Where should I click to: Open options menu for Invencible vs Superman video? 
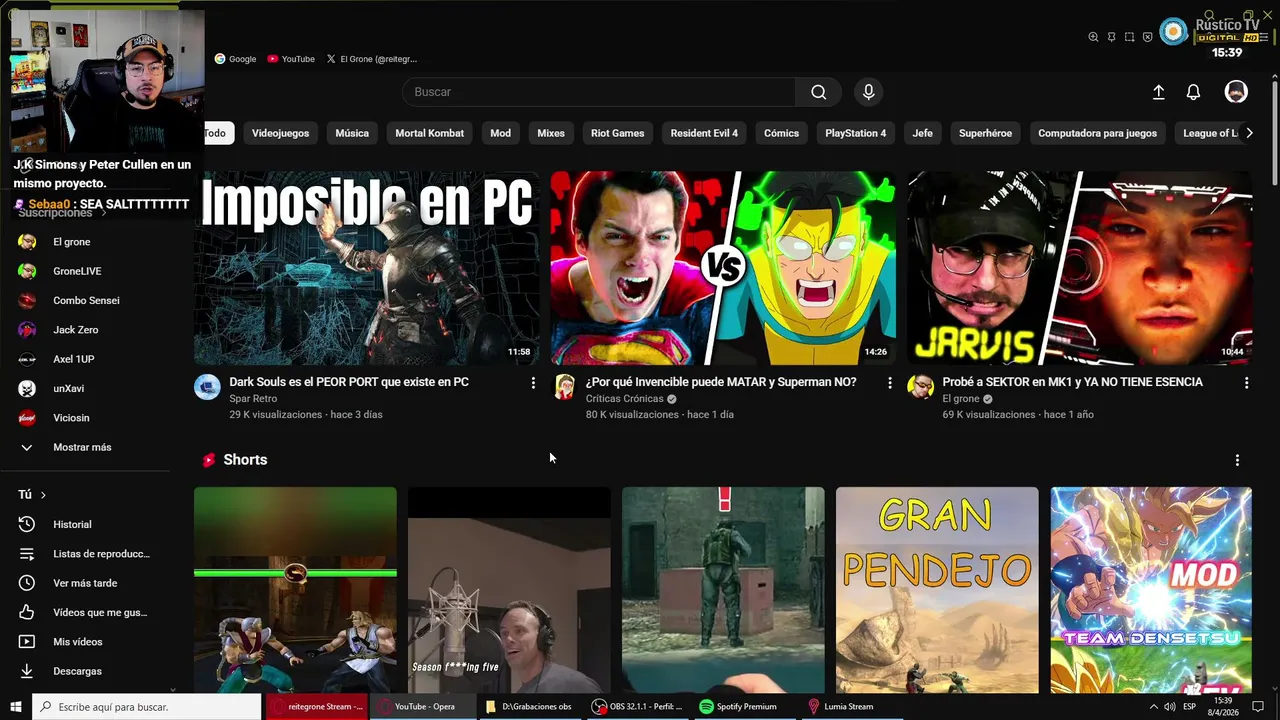[x=890, y=383]
